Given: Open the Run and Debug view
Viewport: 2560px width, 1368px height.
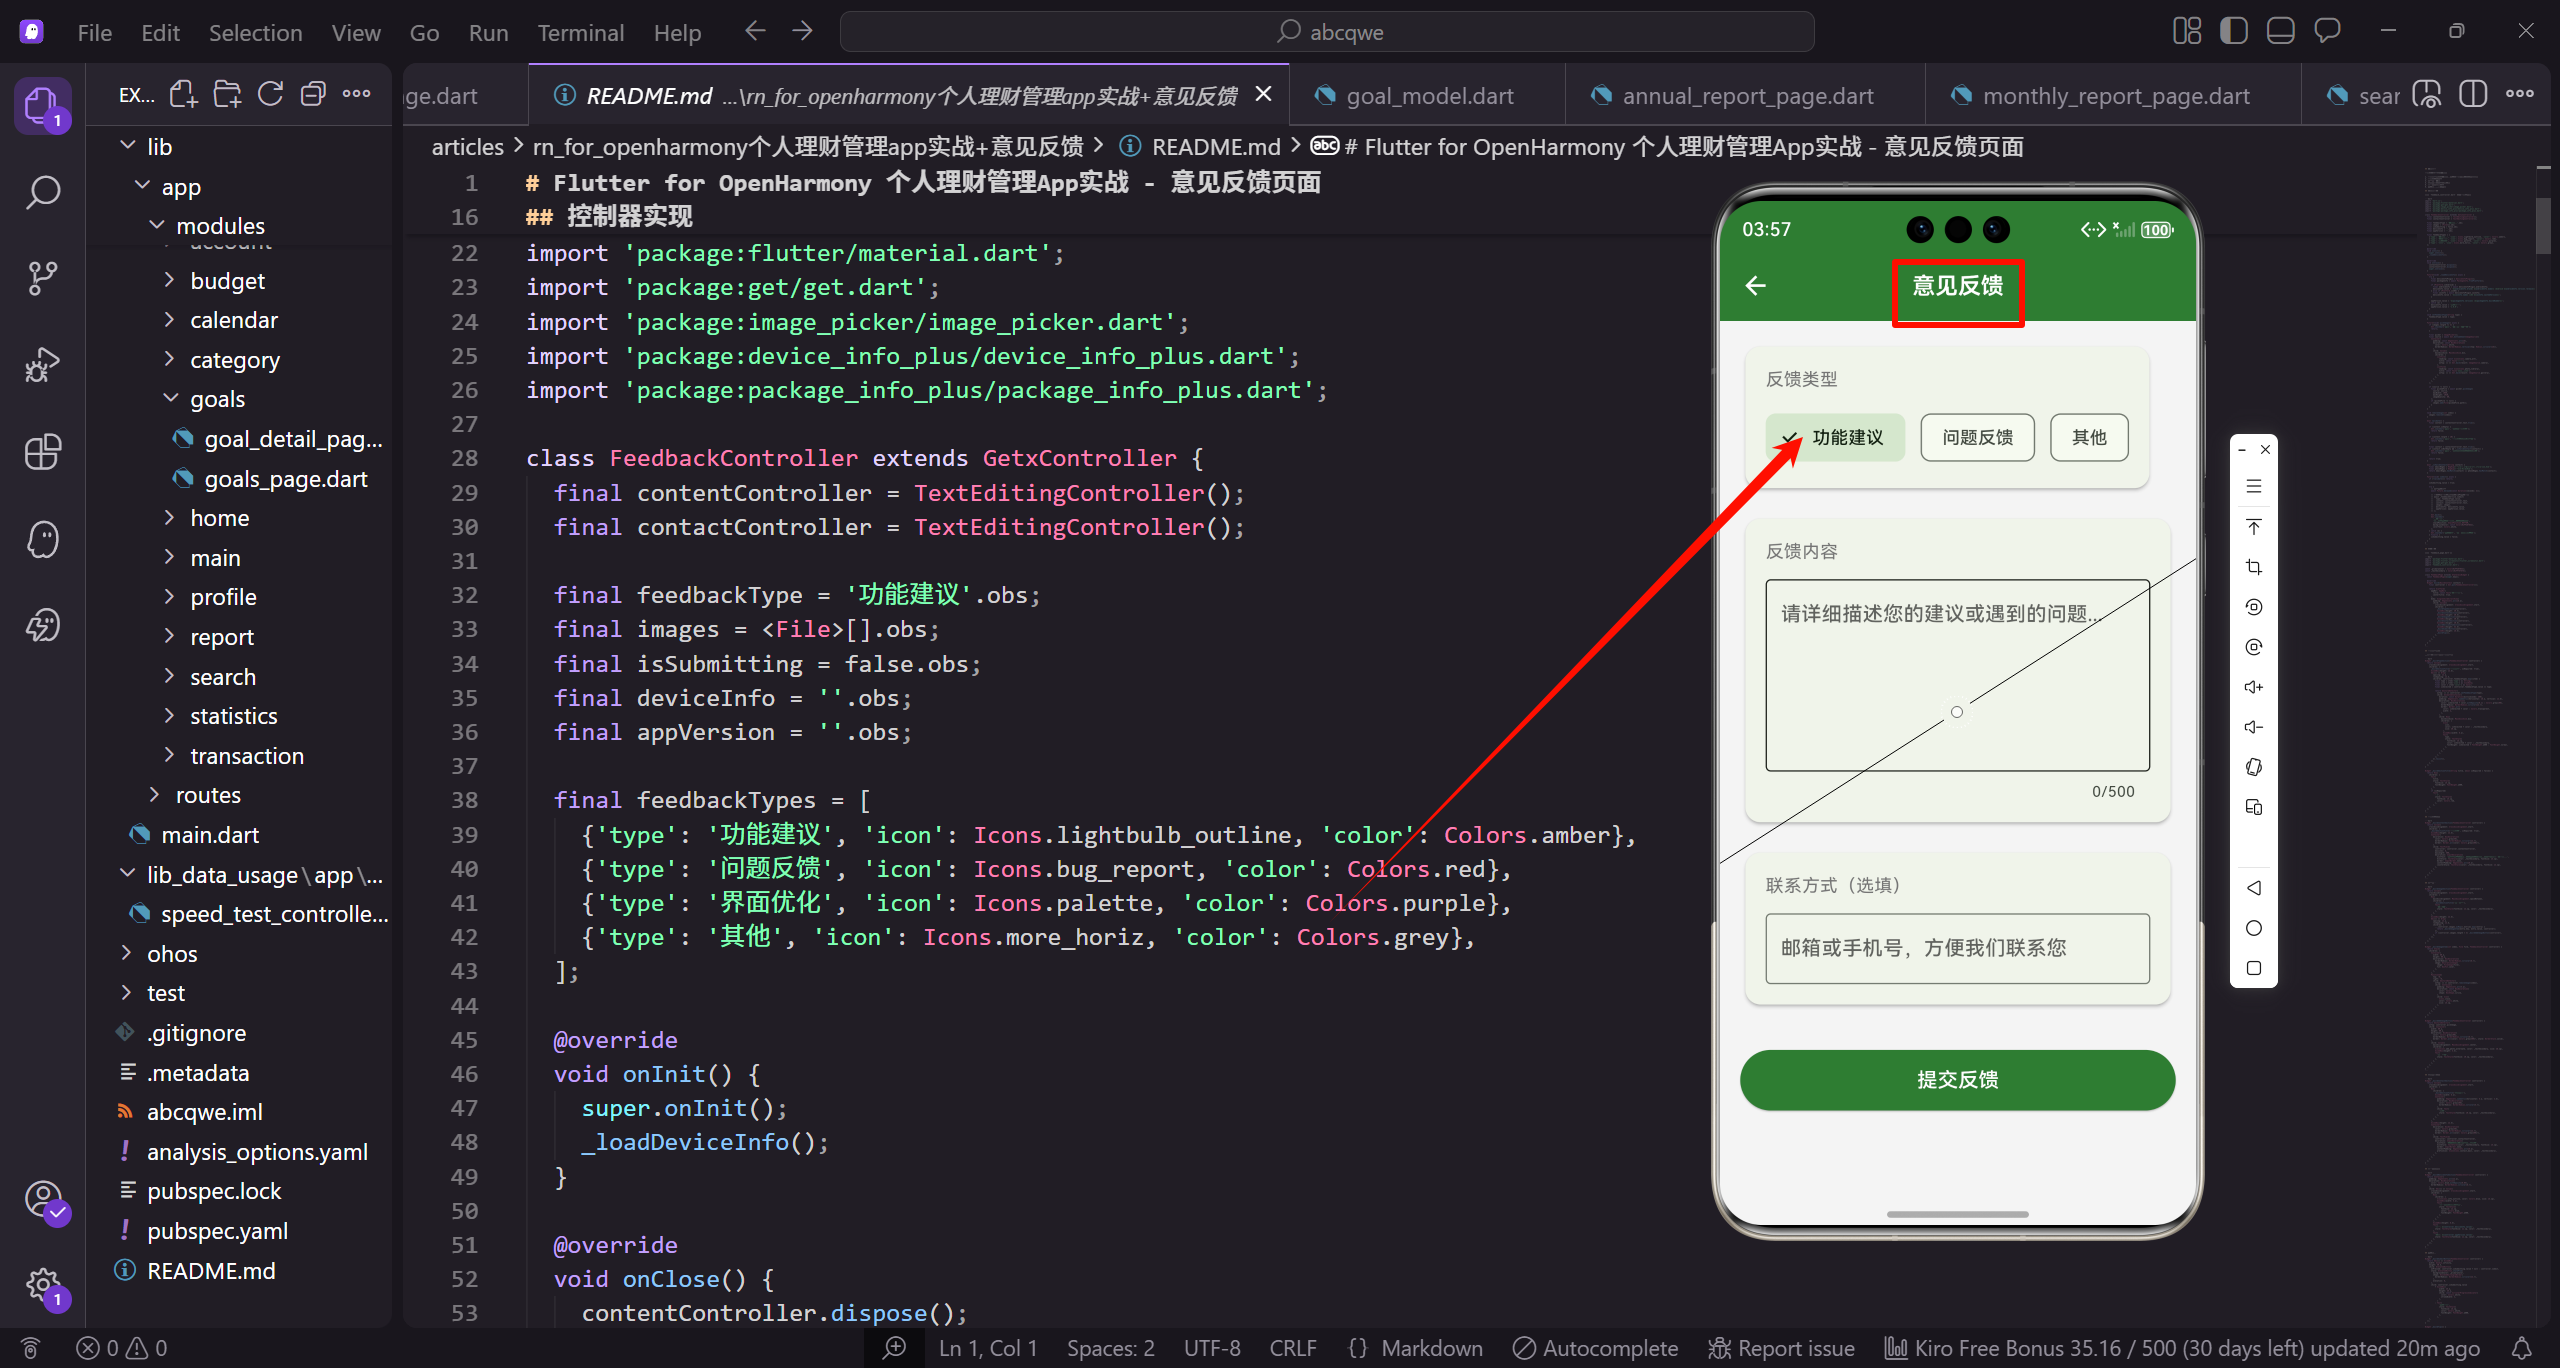Looking at the screenshot, I should tap(42, 365).
